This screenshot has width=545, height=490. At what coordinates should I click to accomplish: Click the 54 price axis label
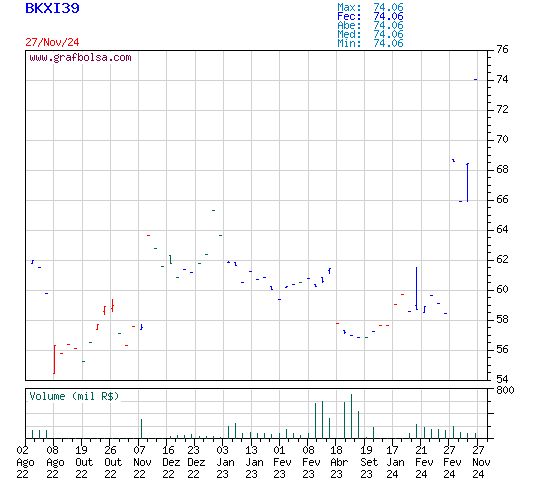tap(502, 379)
